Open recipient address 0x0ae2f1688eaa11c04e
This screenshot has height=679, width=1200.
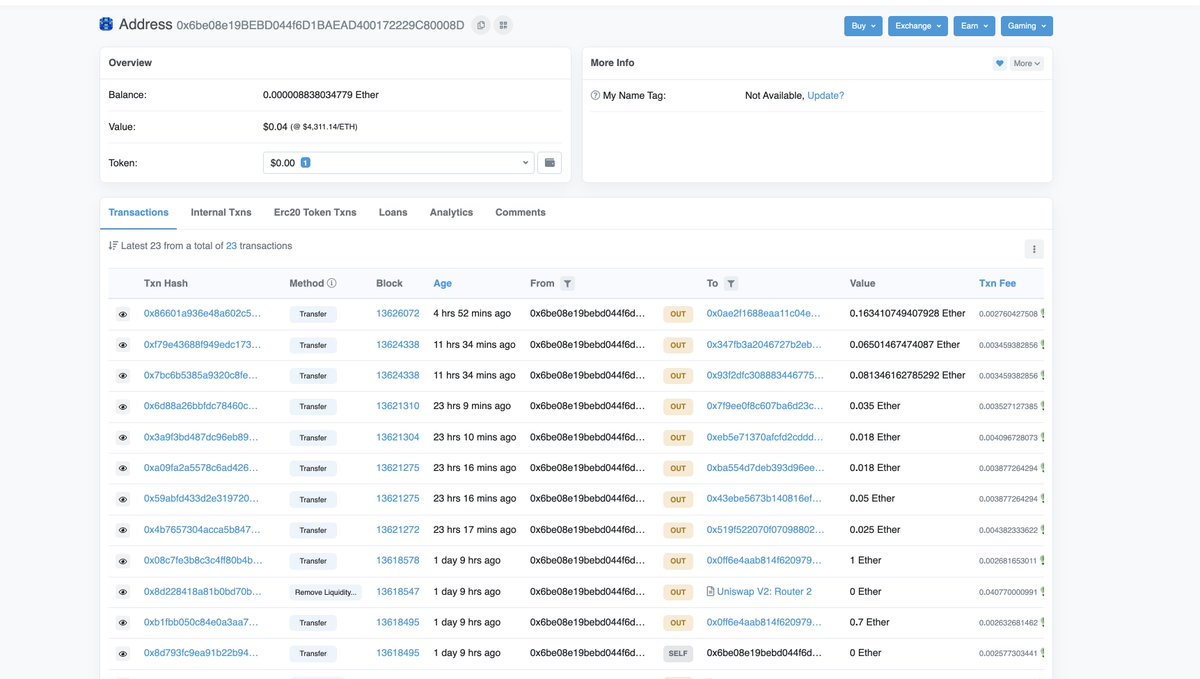pos(764,314)
